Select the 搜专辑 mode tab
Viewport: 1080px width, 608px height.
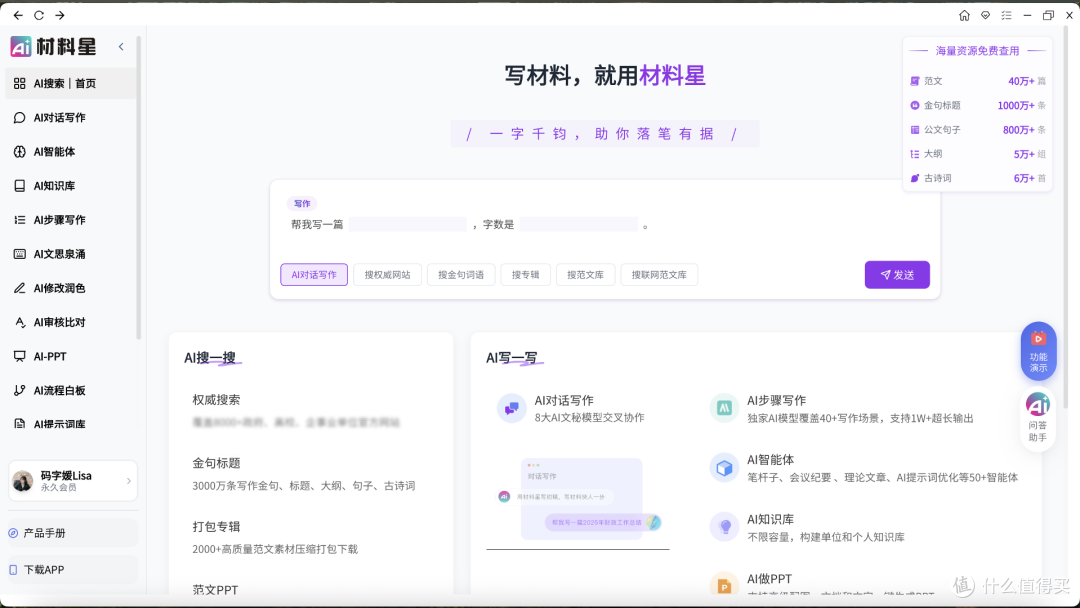(x=526, y=275)
